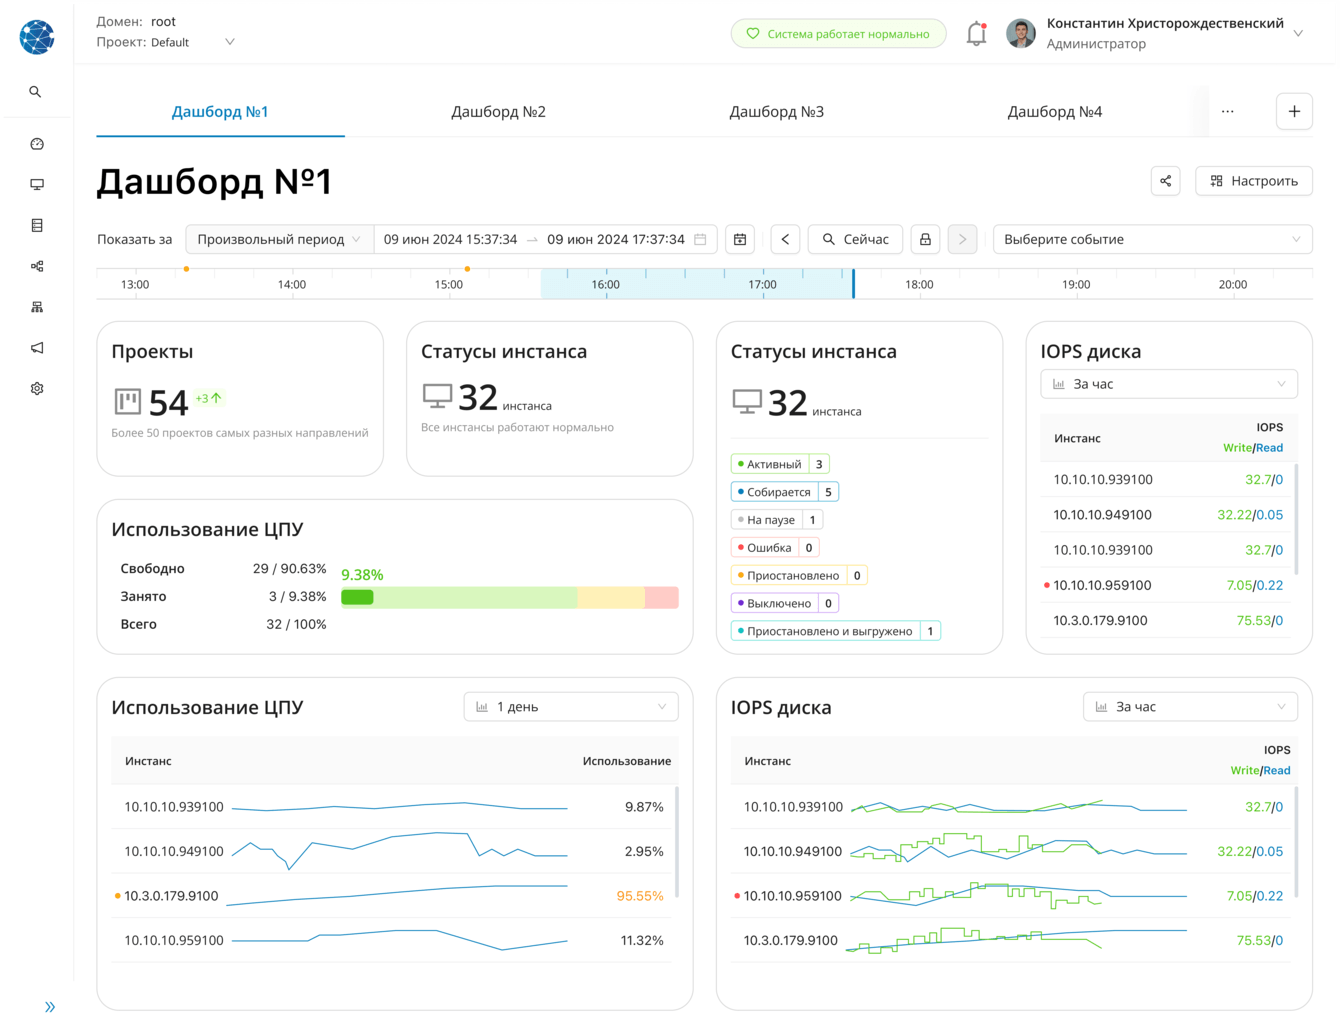Screen dimensions: 1340x1033
Task: Click the calendar icon next to date range
Action: [x=740, y=240]
